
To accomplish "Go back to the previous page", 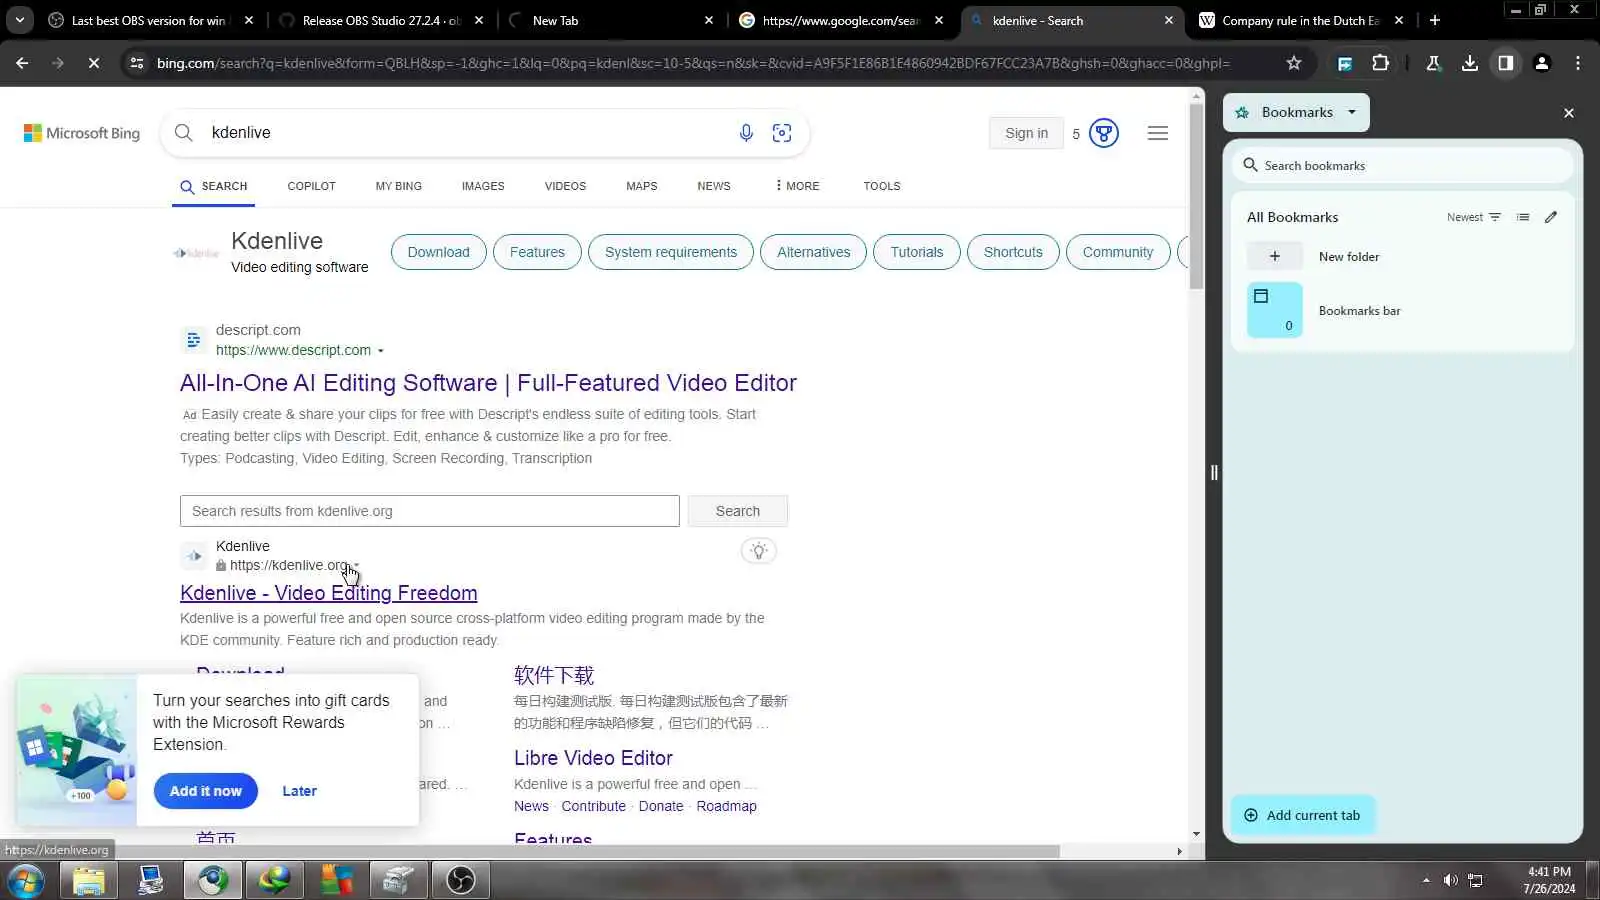I will (x=22, y=63).
